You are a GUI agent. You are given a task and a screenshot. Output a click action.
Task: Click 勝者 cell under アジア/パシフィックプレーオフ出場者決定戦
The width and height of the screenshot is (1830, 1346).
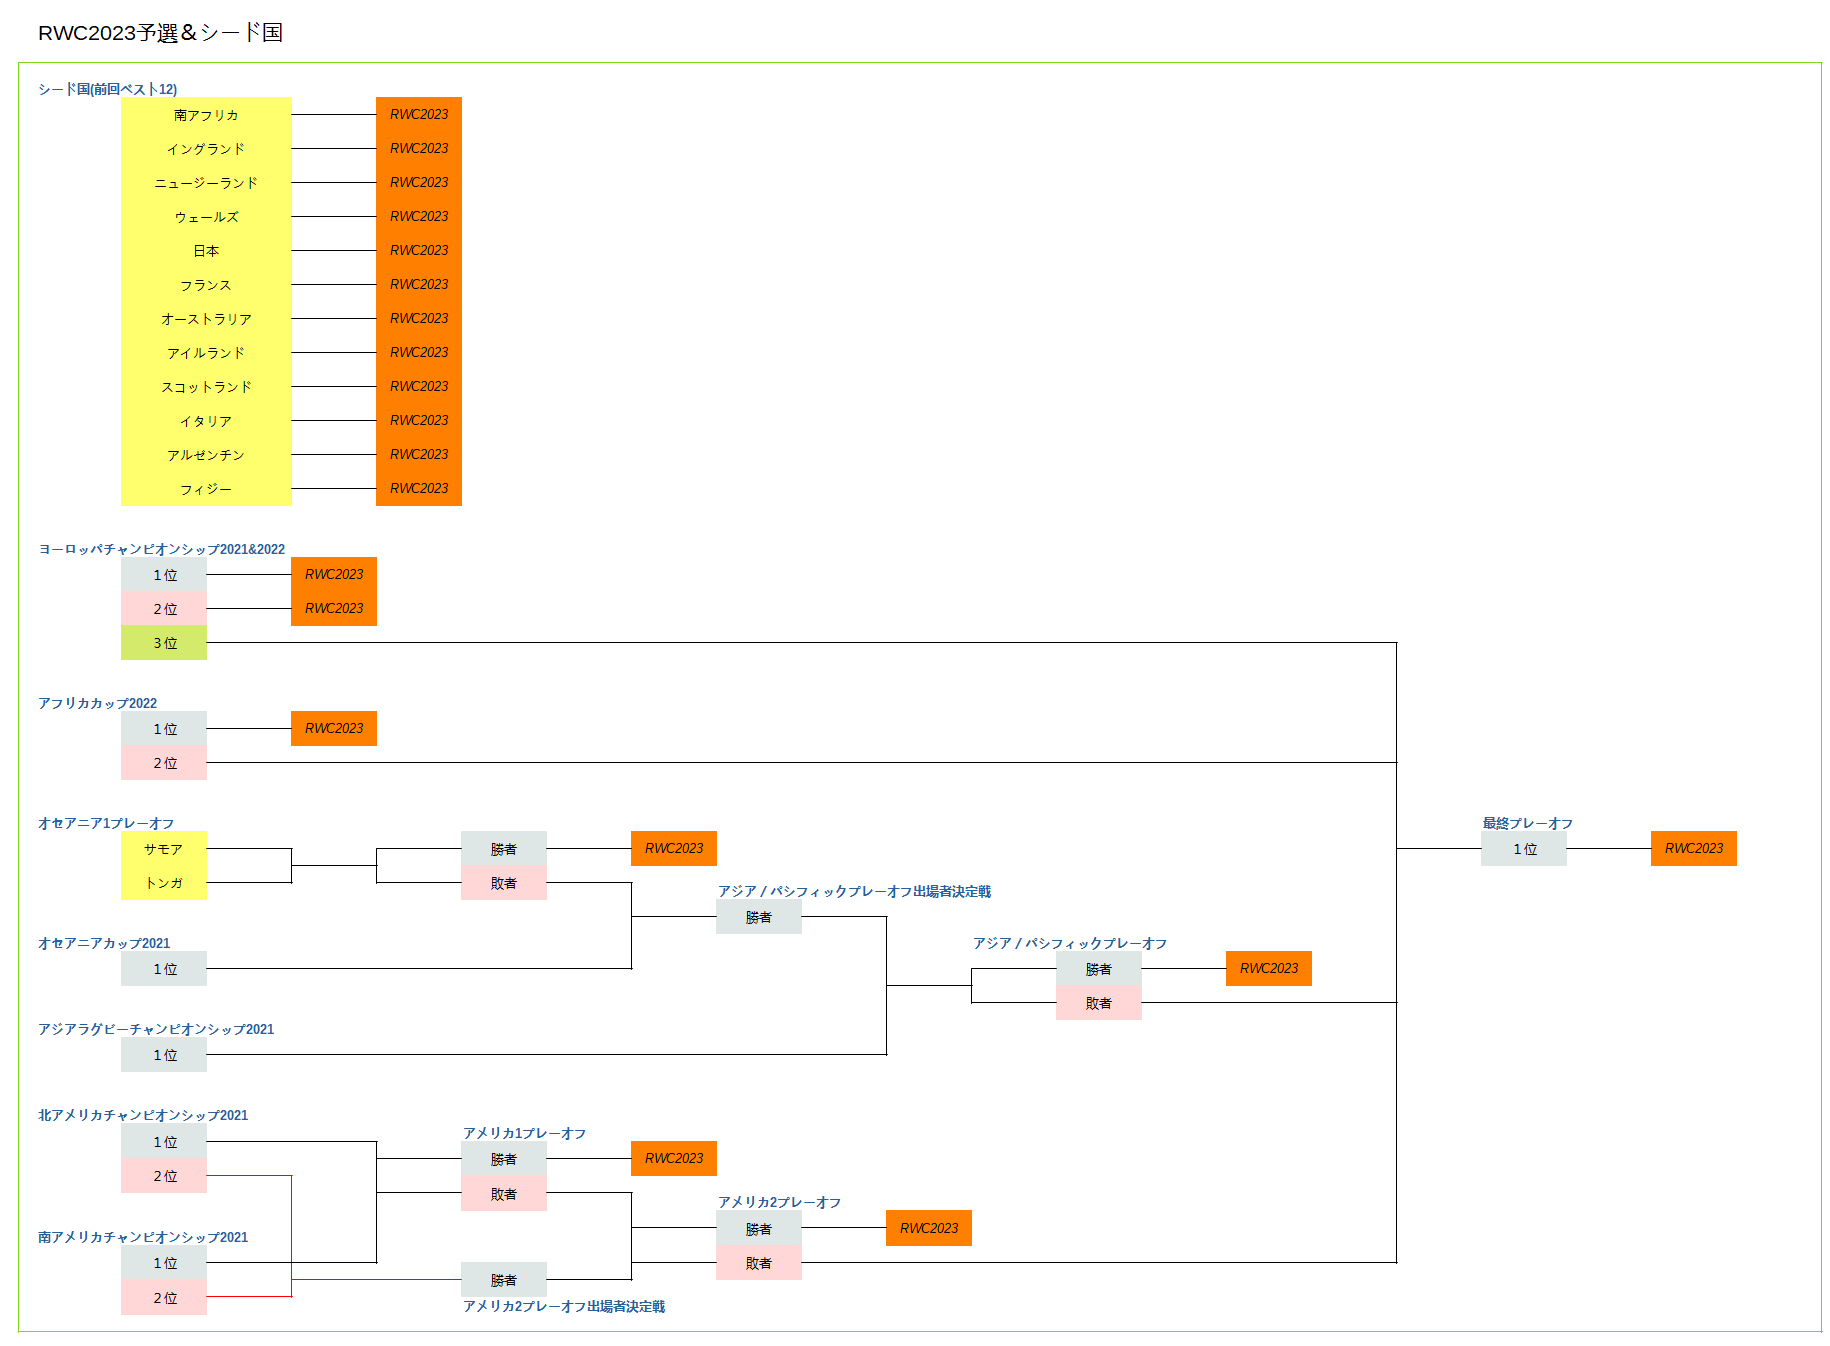pos(759,916)
